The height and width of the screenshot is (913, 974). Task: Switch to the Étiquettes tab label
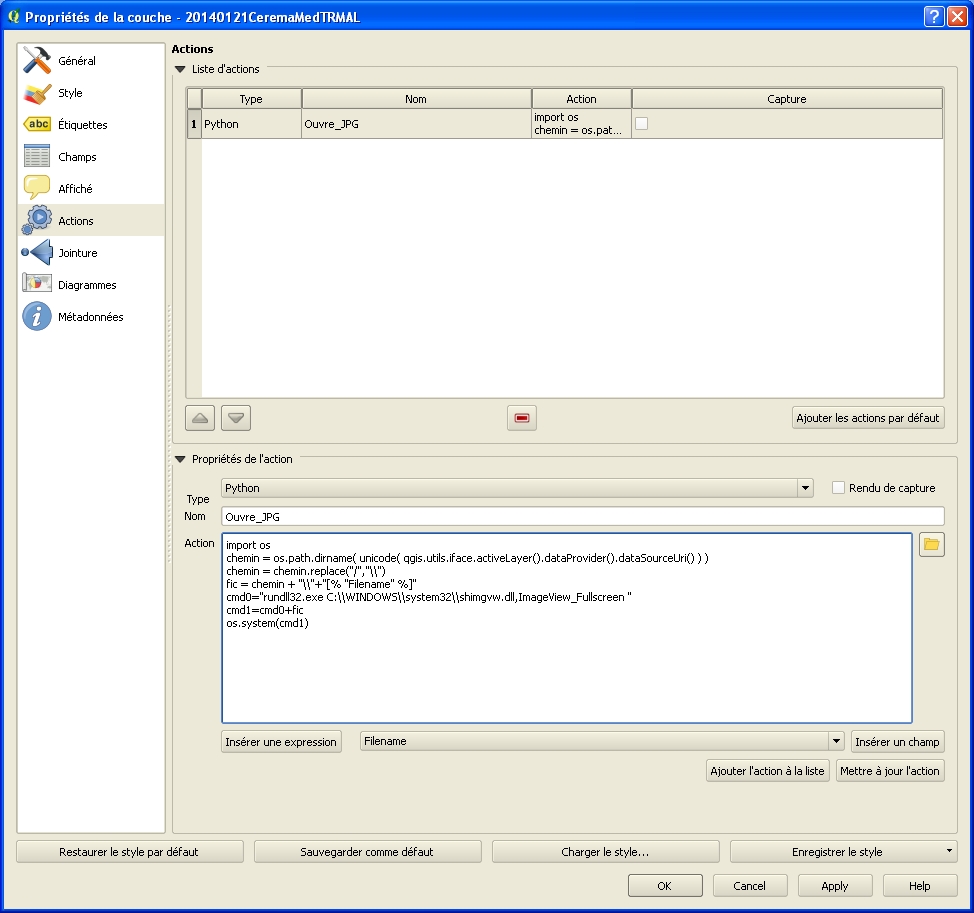83,125
